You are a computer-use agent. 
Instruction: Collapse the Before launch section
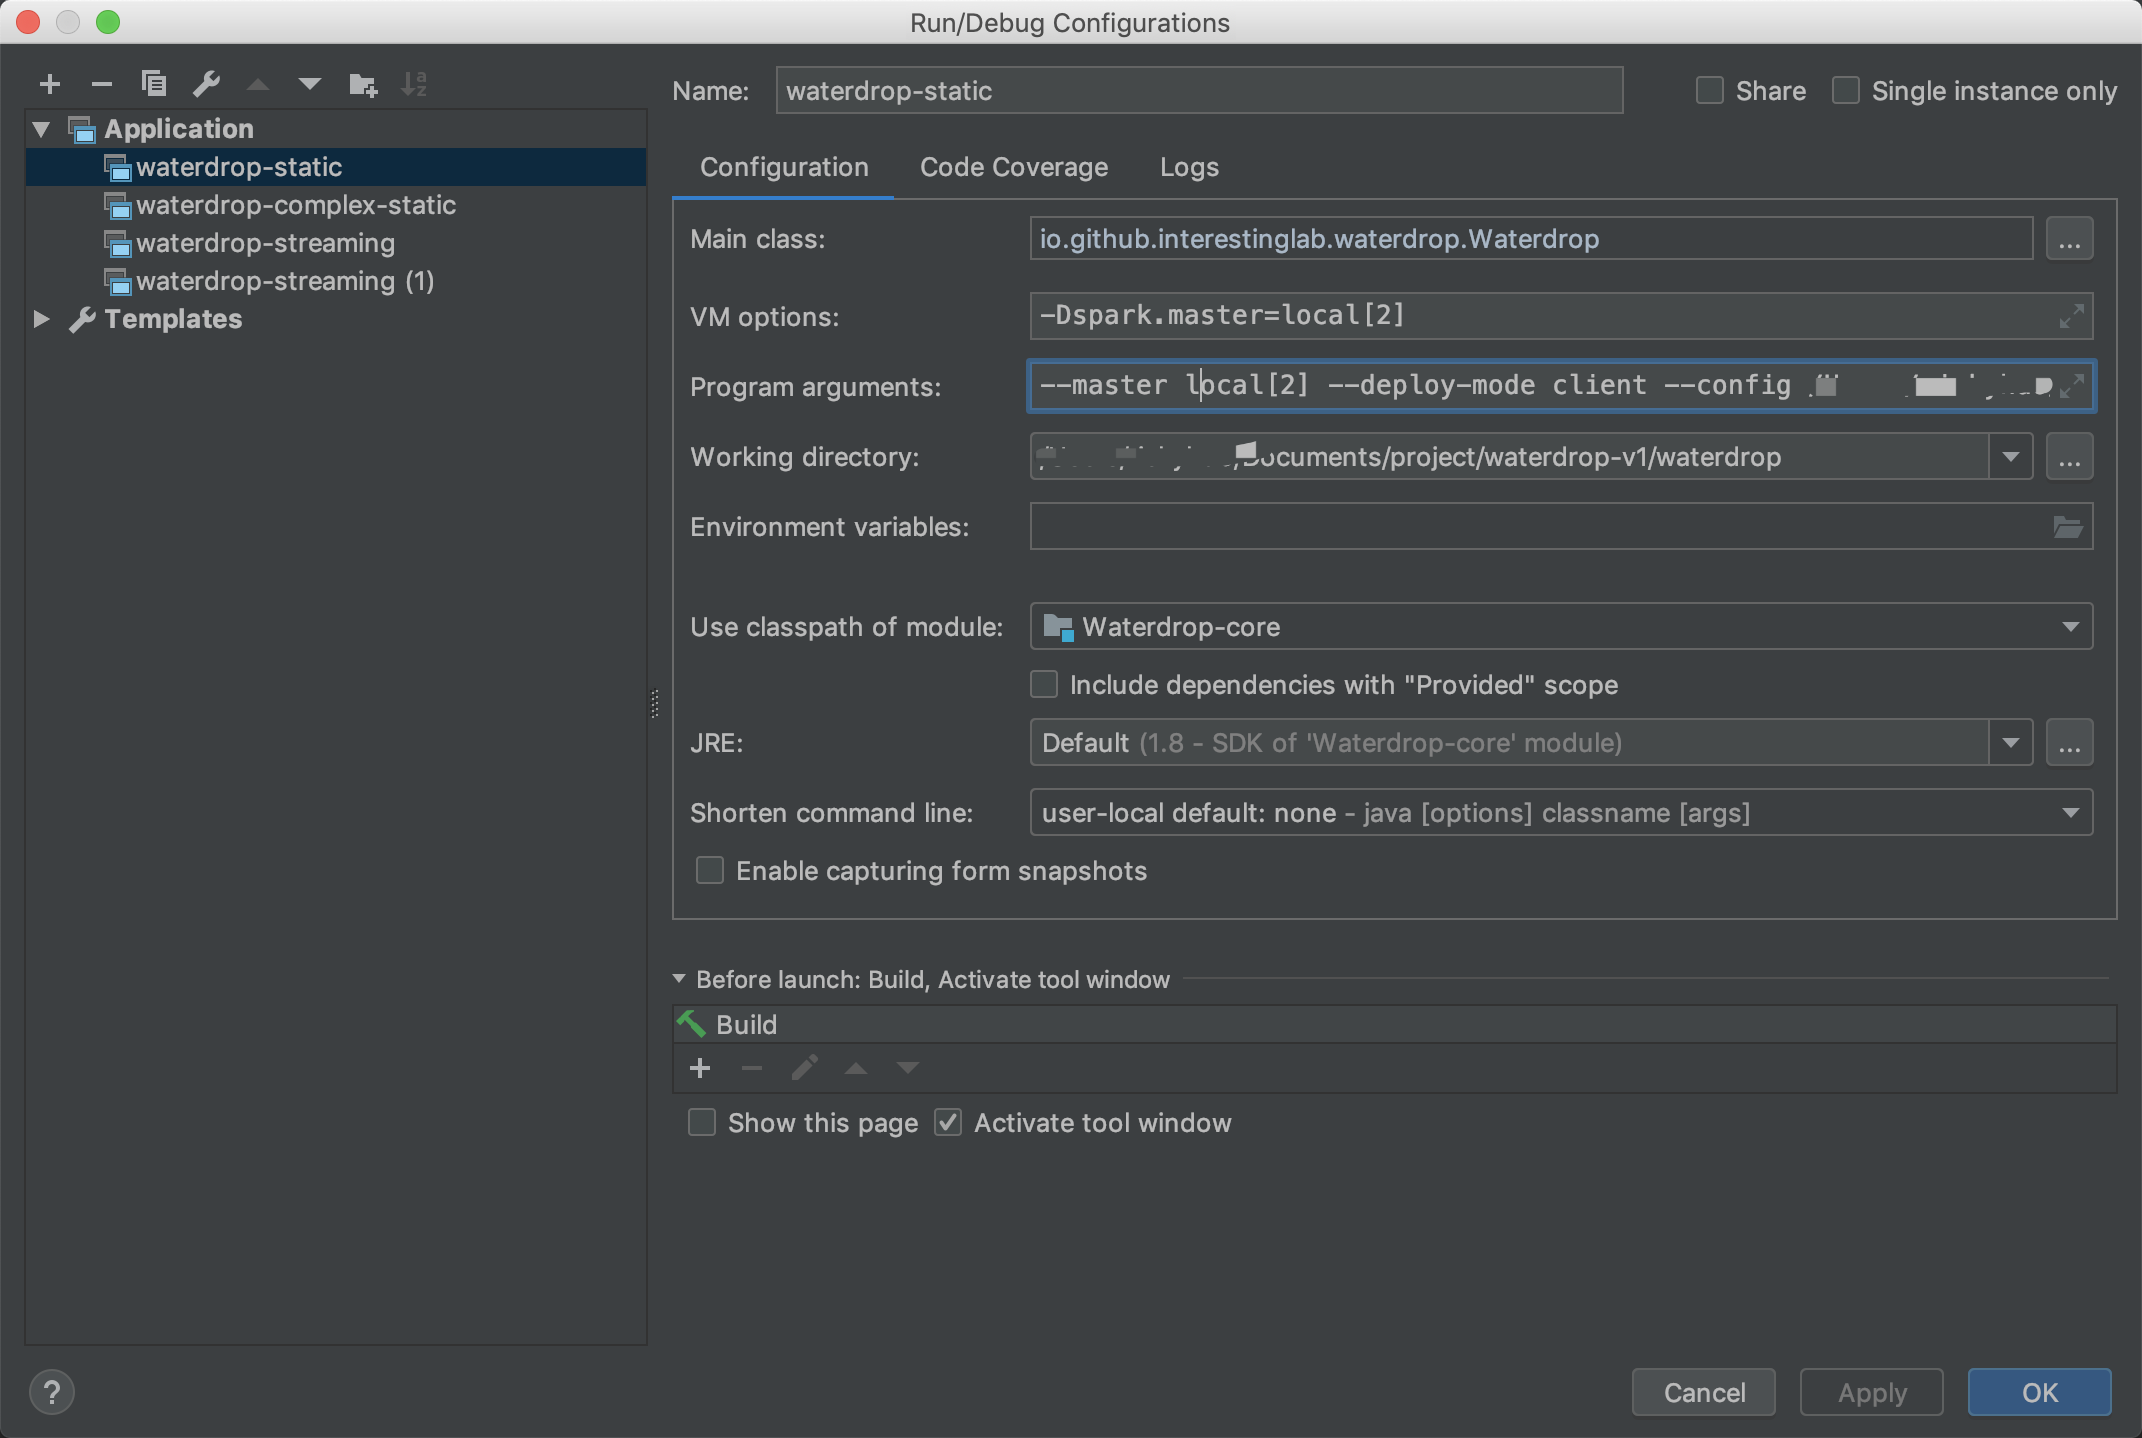point(679,979)
